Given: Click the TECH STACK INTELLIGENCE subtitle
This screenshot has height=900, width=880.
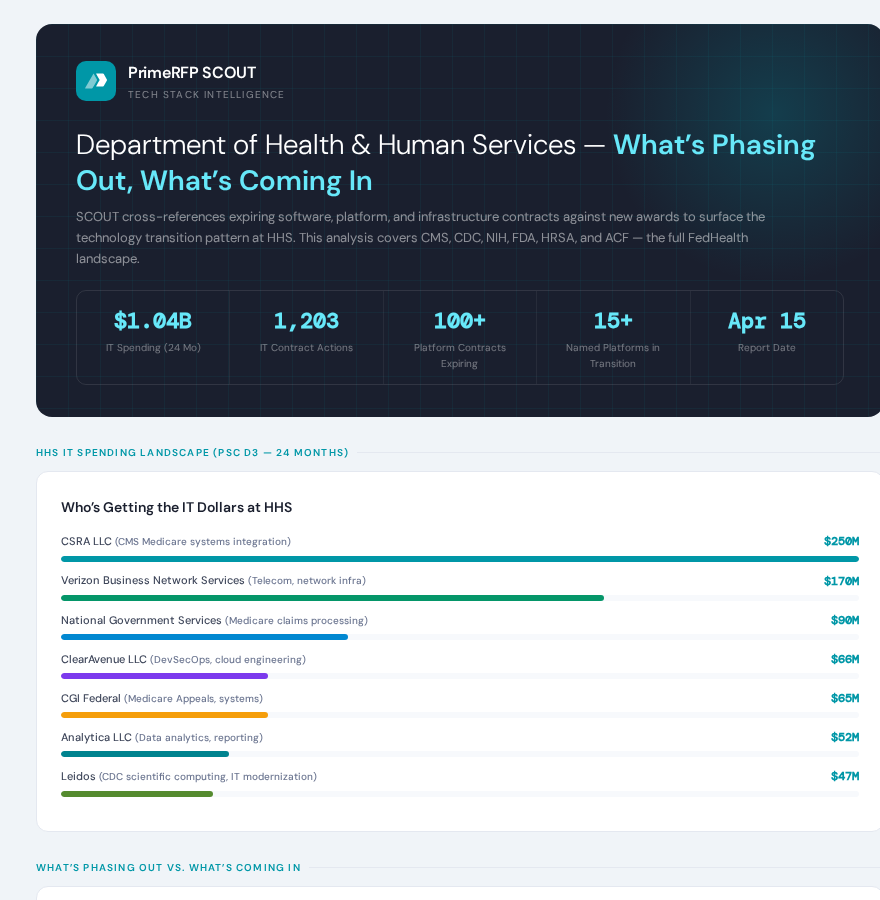Looking at the screenshot, I should tap(206, 95).
